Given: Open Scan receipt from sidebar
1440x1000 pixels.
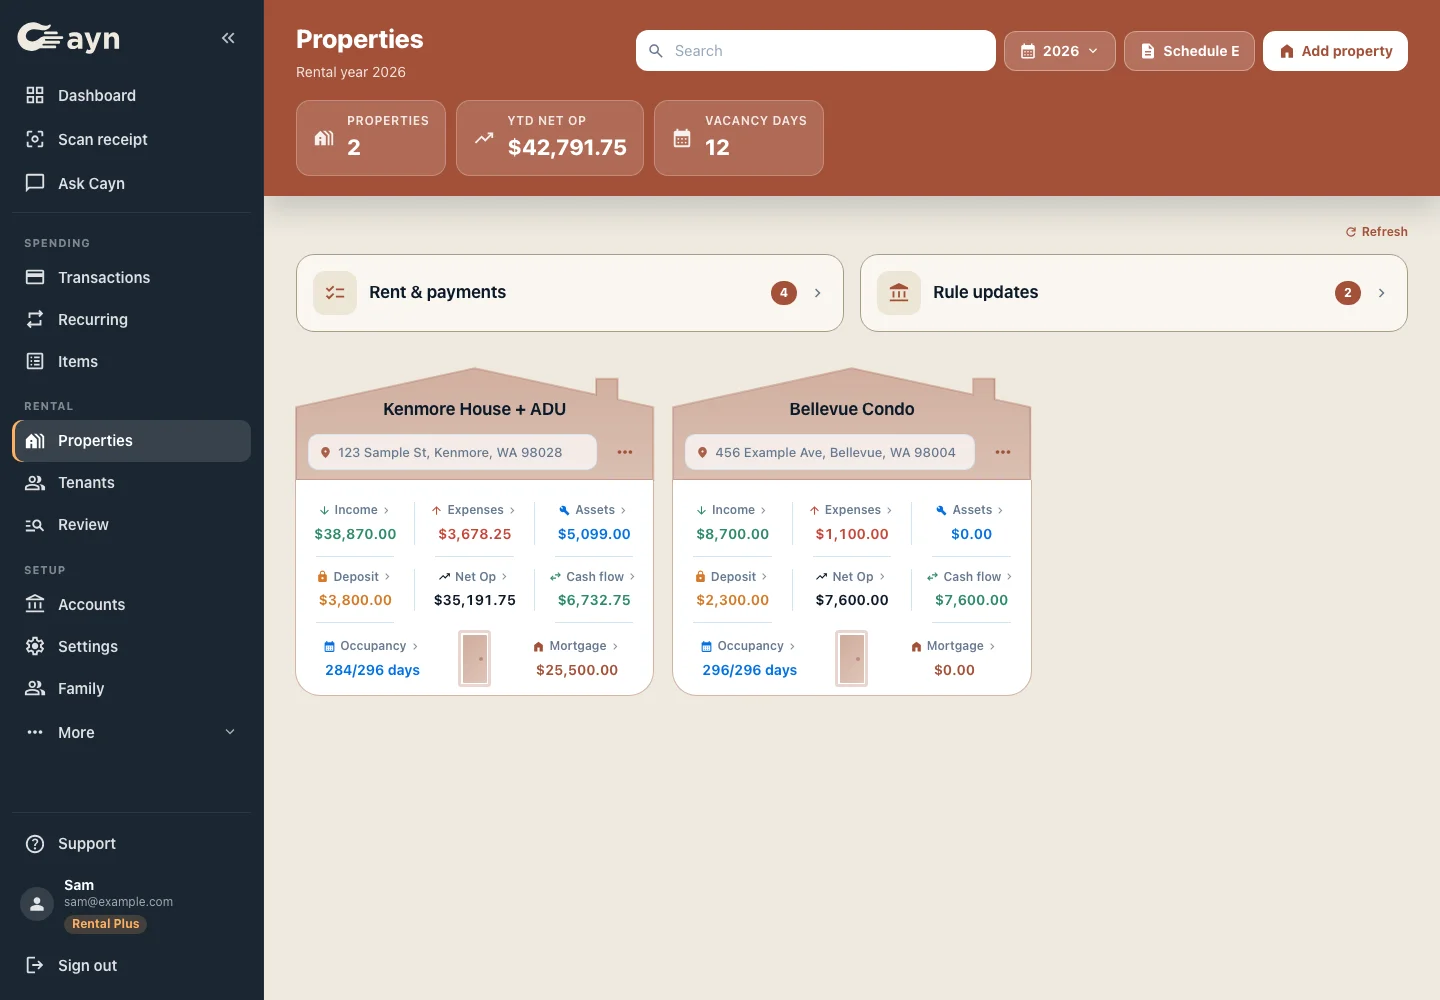Looking at the screenshot, I should click(132, 139).
